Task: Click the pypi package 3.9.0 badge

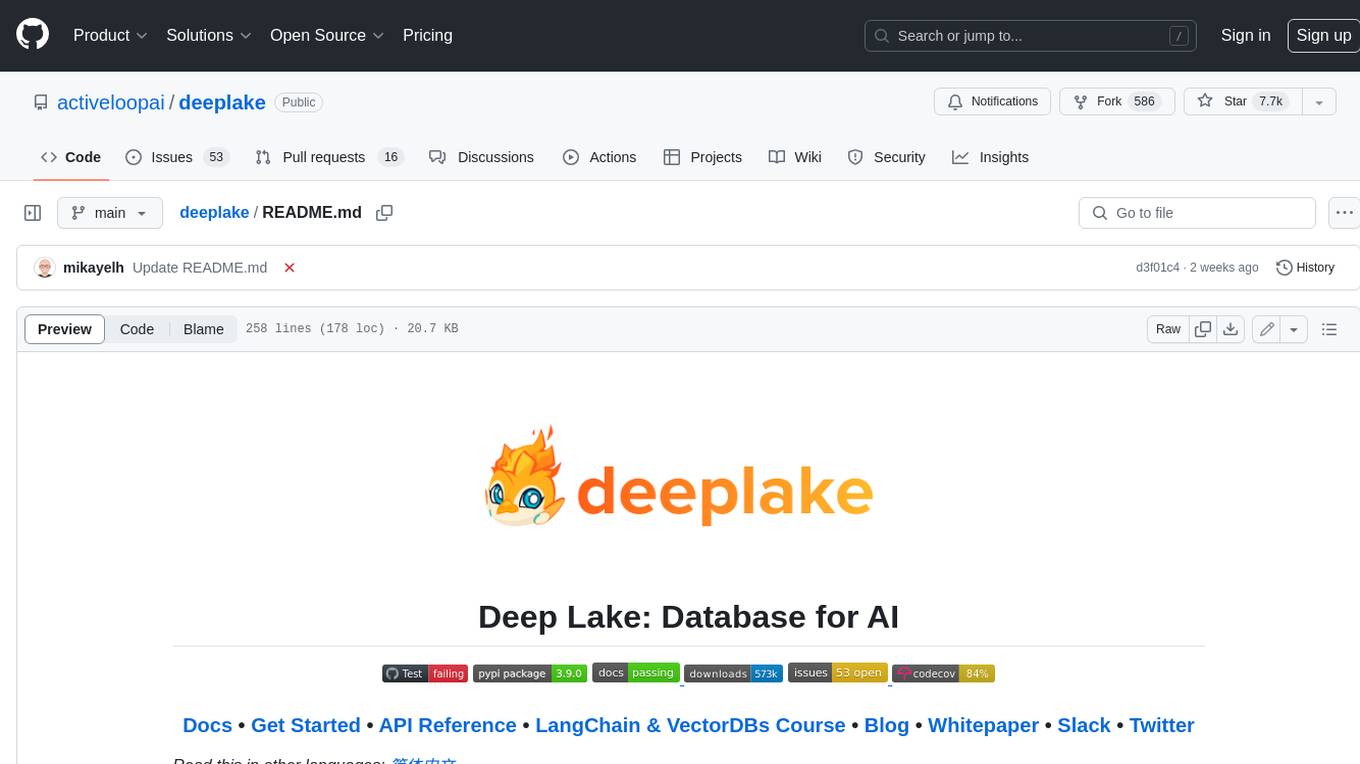Action: [529, 673]
